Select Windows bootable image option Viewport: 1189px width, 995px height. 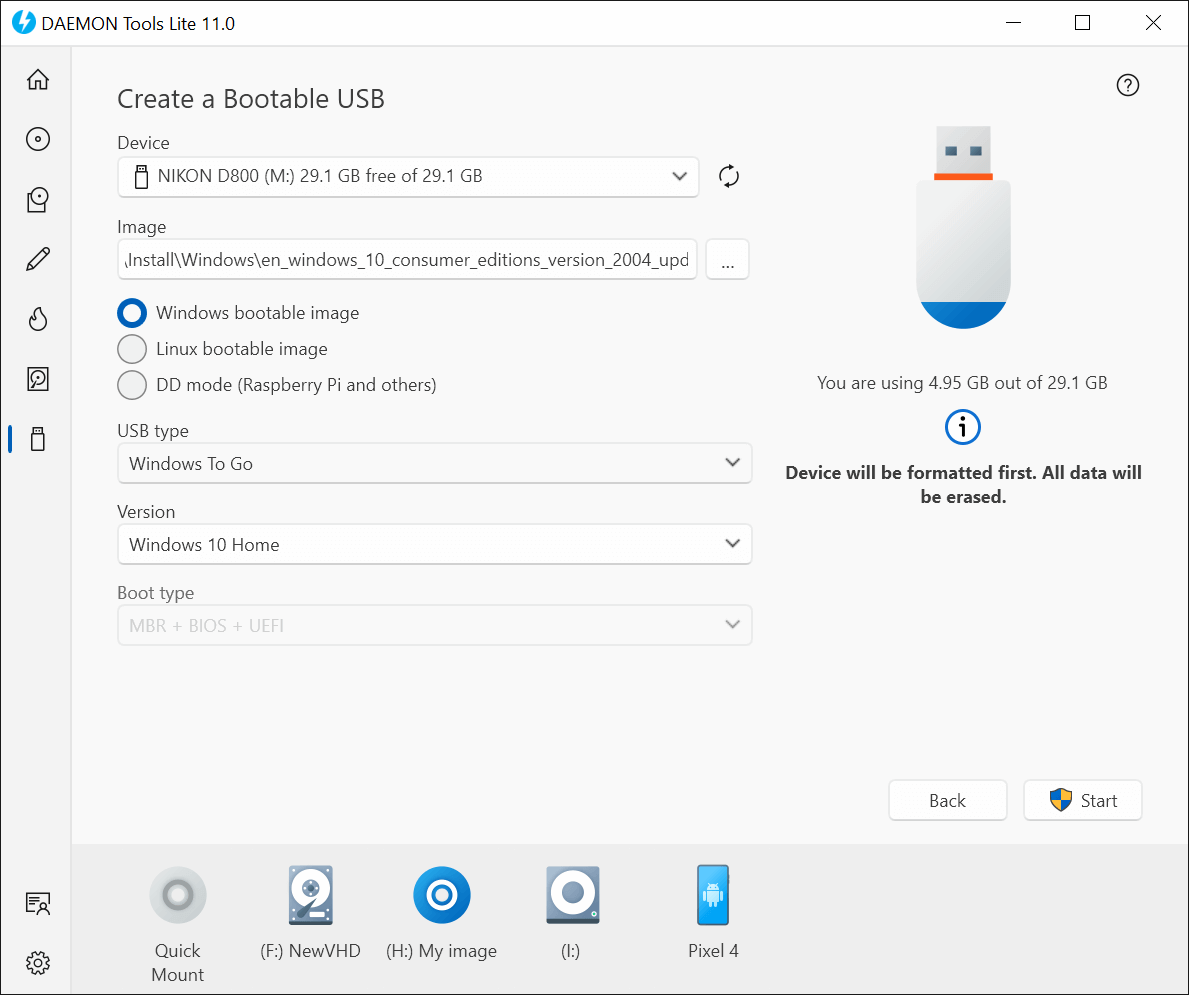click(238, 313)
